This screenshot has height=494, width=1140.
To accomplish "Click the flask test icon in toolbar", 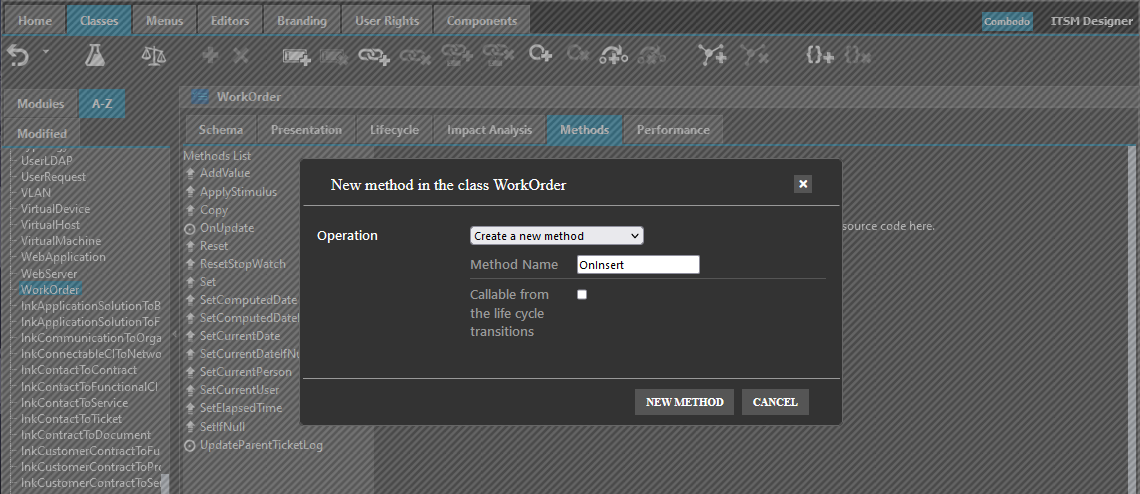I will coord(94,56).
